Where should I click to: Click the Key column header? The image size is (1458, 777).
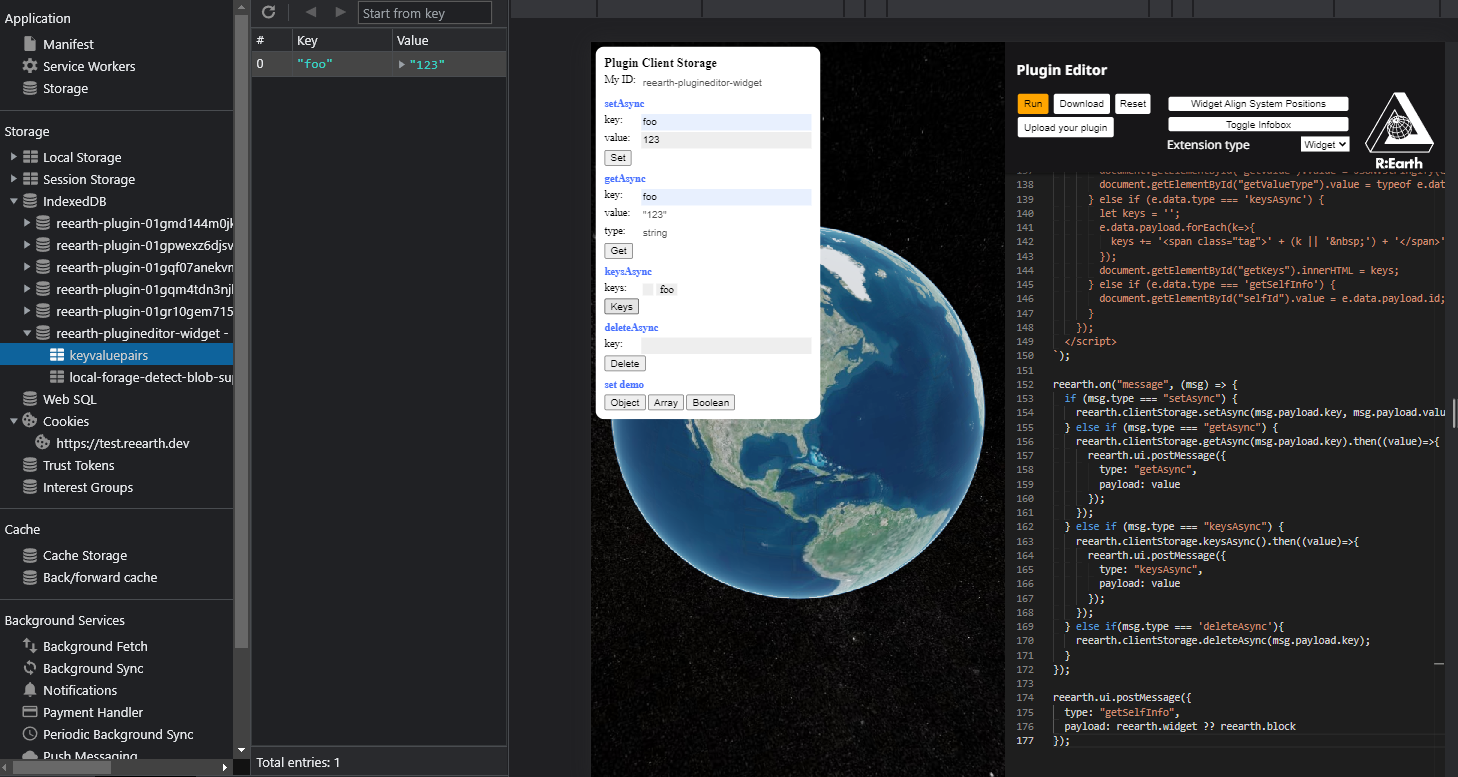click(x=342, y=41)
